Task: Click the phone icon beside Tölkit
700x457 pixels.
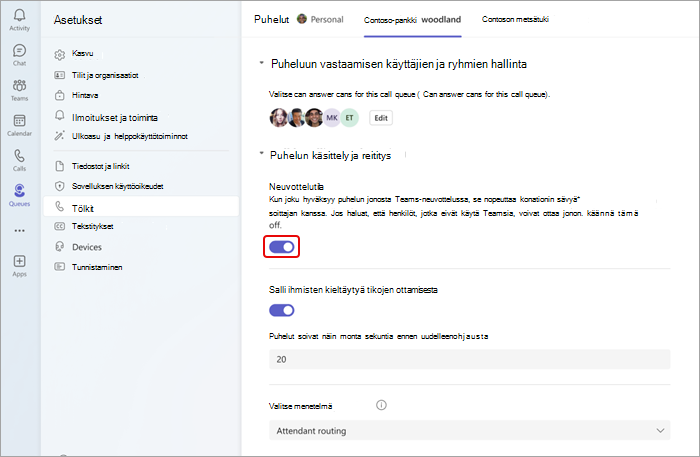Action: (59, 206)
